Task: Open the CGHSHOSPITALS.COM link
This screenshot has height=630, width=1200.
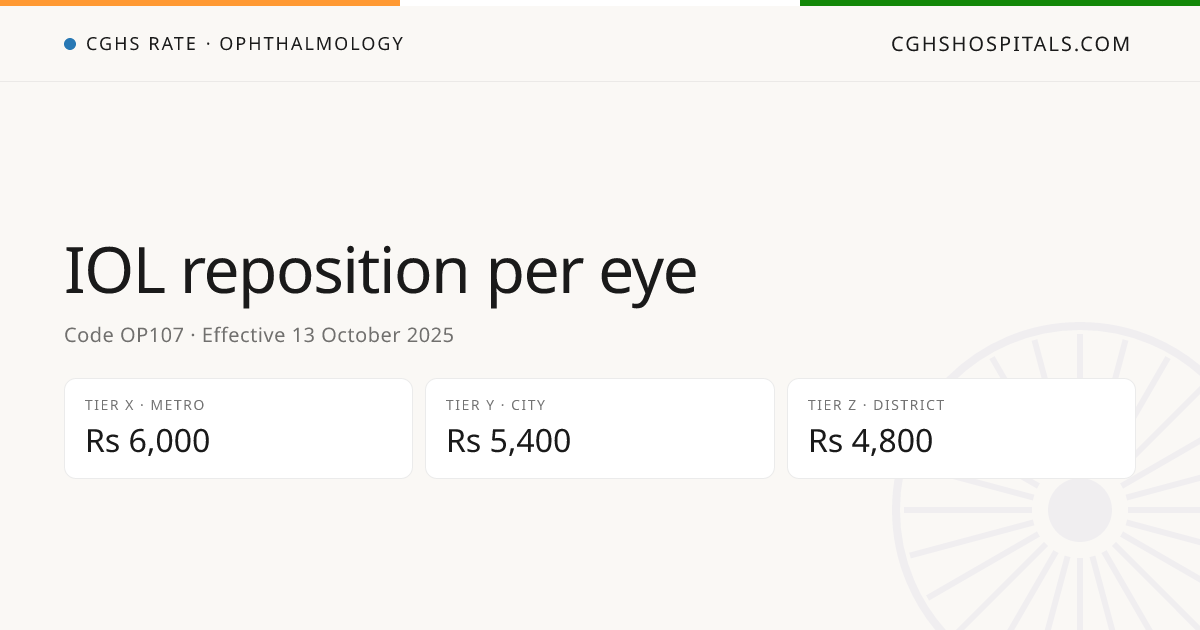Action: click(x=1011, y=44)
